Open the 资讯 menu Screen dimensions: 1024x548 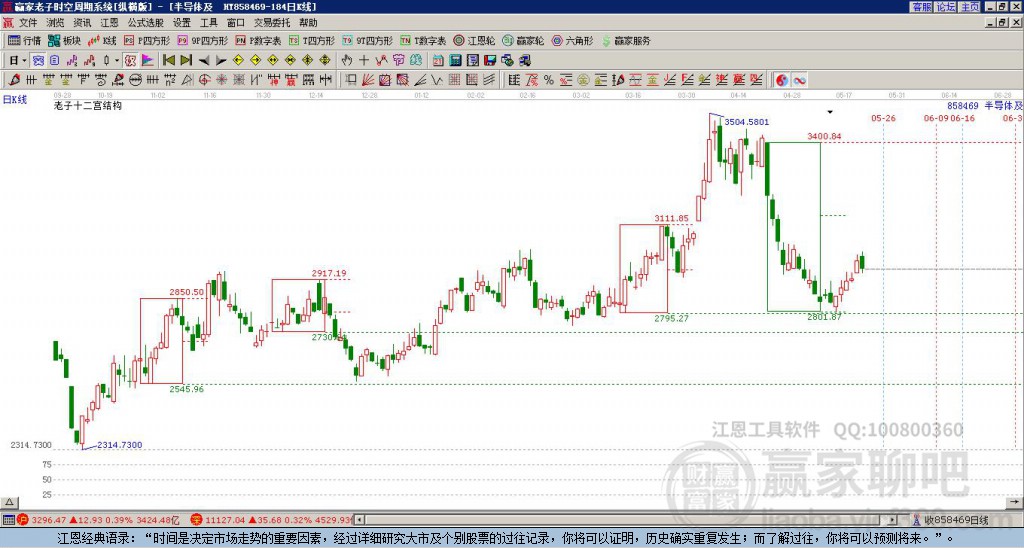click(x=82, y=23)
